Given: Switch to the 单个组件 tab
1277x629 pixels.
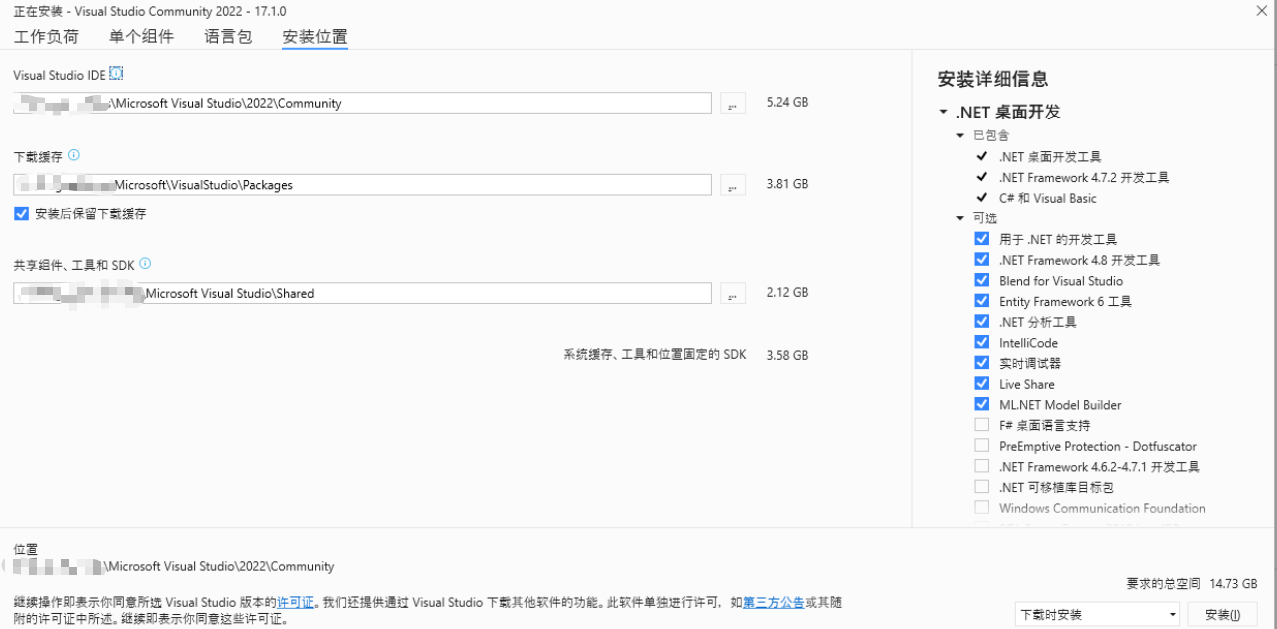Looking at the screenshot, I should click(x=141, y=37).
